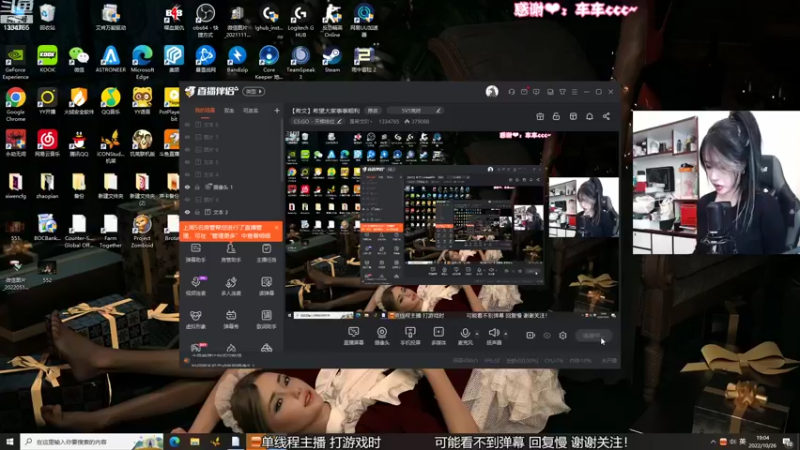Open the streamer tasks tool
The image size is (800, 450).
266,253
